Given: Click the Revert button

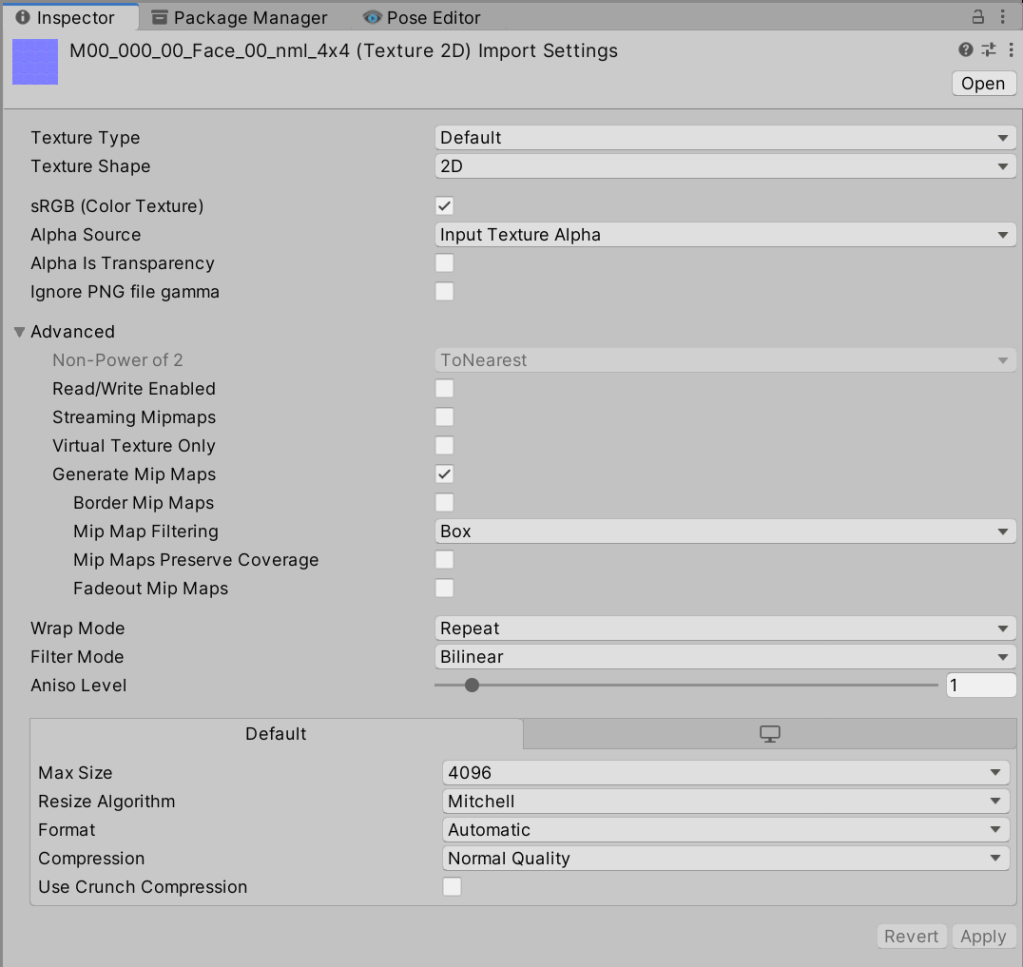Looking at the screenshot, I should point(911,936).
